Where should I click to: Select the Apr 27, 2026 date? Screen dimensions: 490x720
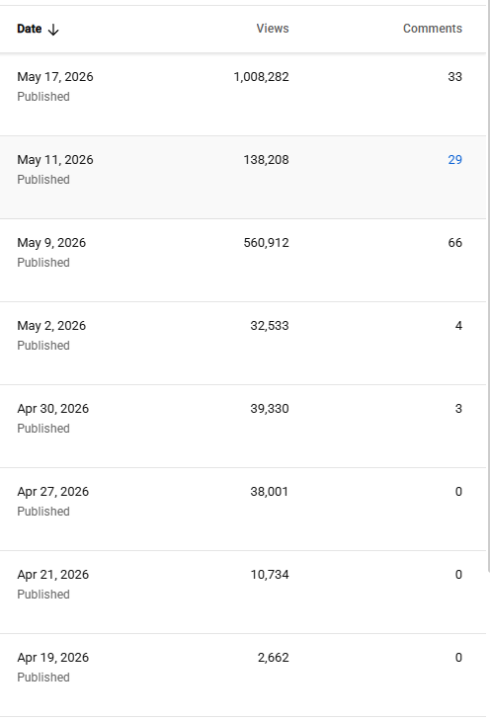tap(53, 492)
